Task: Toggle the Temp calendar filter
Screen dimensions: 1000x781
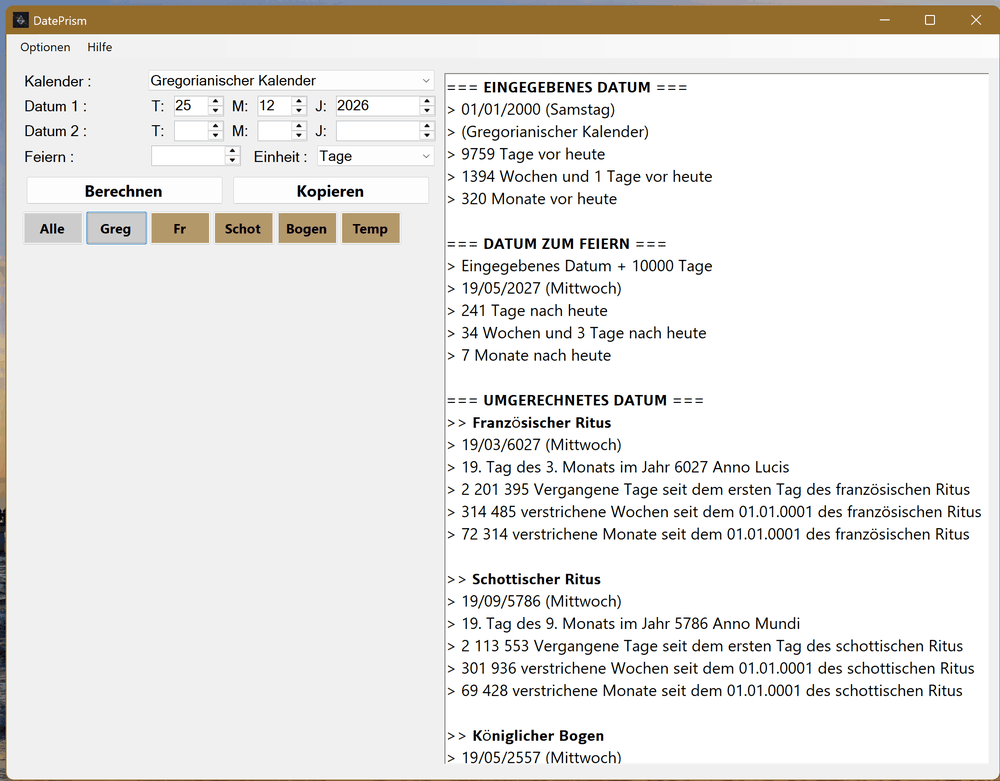Action: [x=371, y=228]
